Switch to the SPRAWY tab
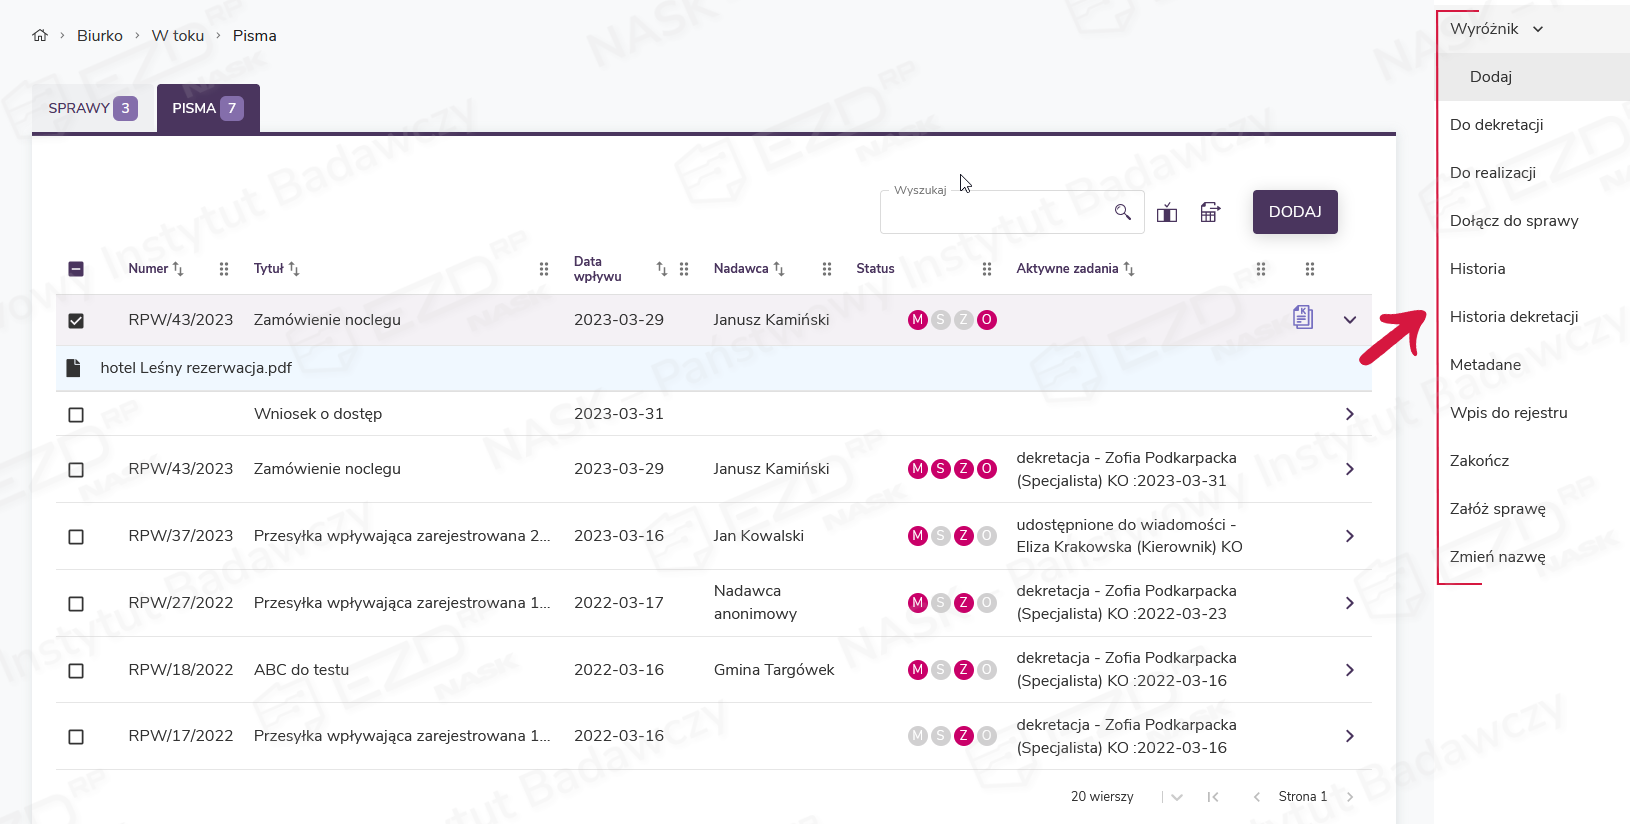Viewport: 1630px width, 824px height. point(92,108)
